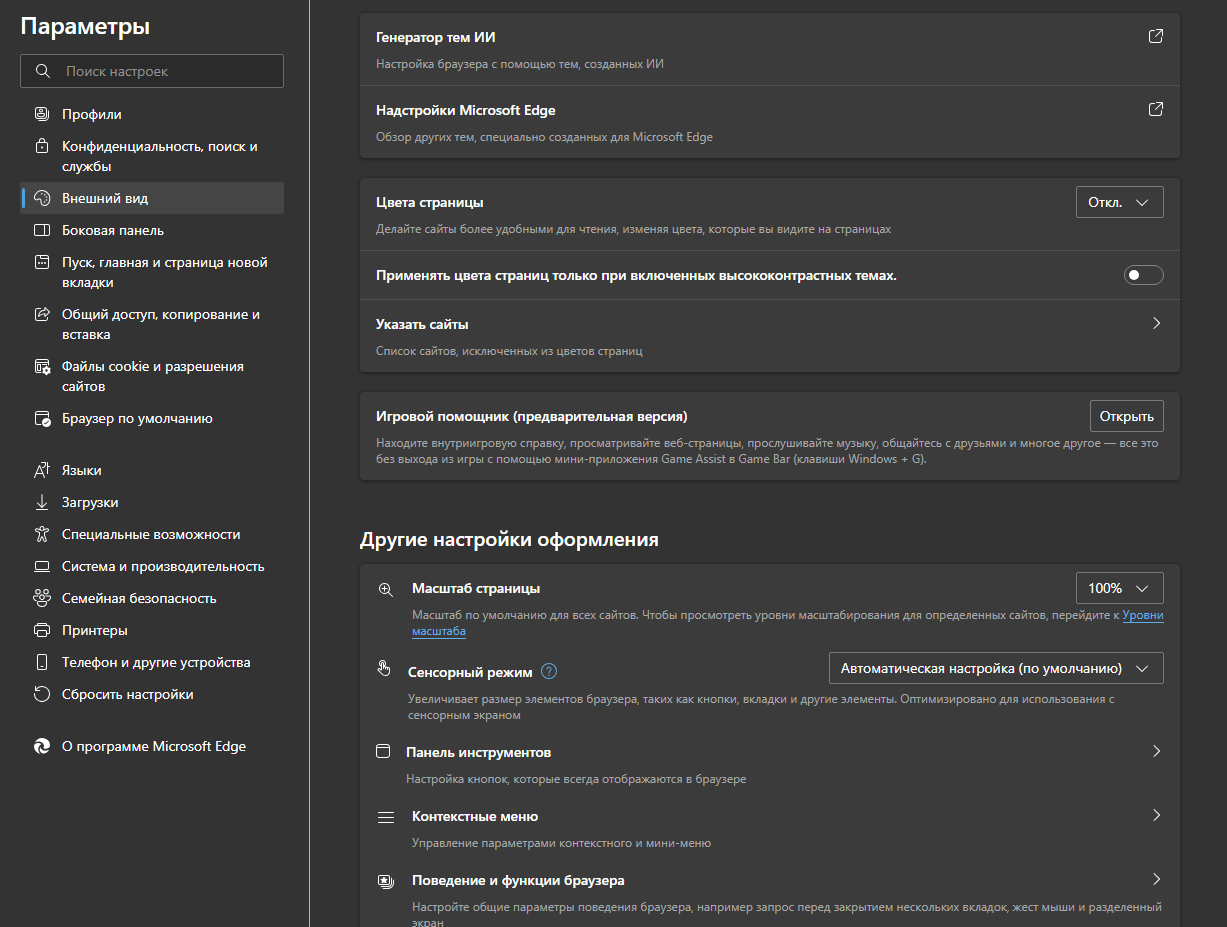Open the Масштаб страницы 100% dropdown
1227x927 pixels.
point(1119,588)
